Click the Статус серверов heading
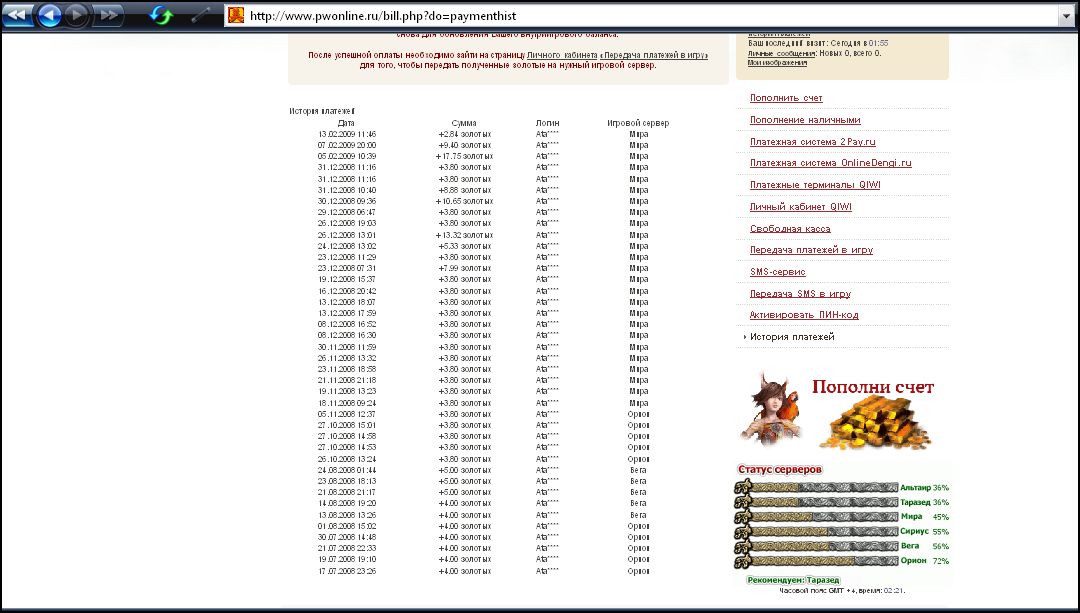Screen dimensions: 1080x613 click(780, 470)
